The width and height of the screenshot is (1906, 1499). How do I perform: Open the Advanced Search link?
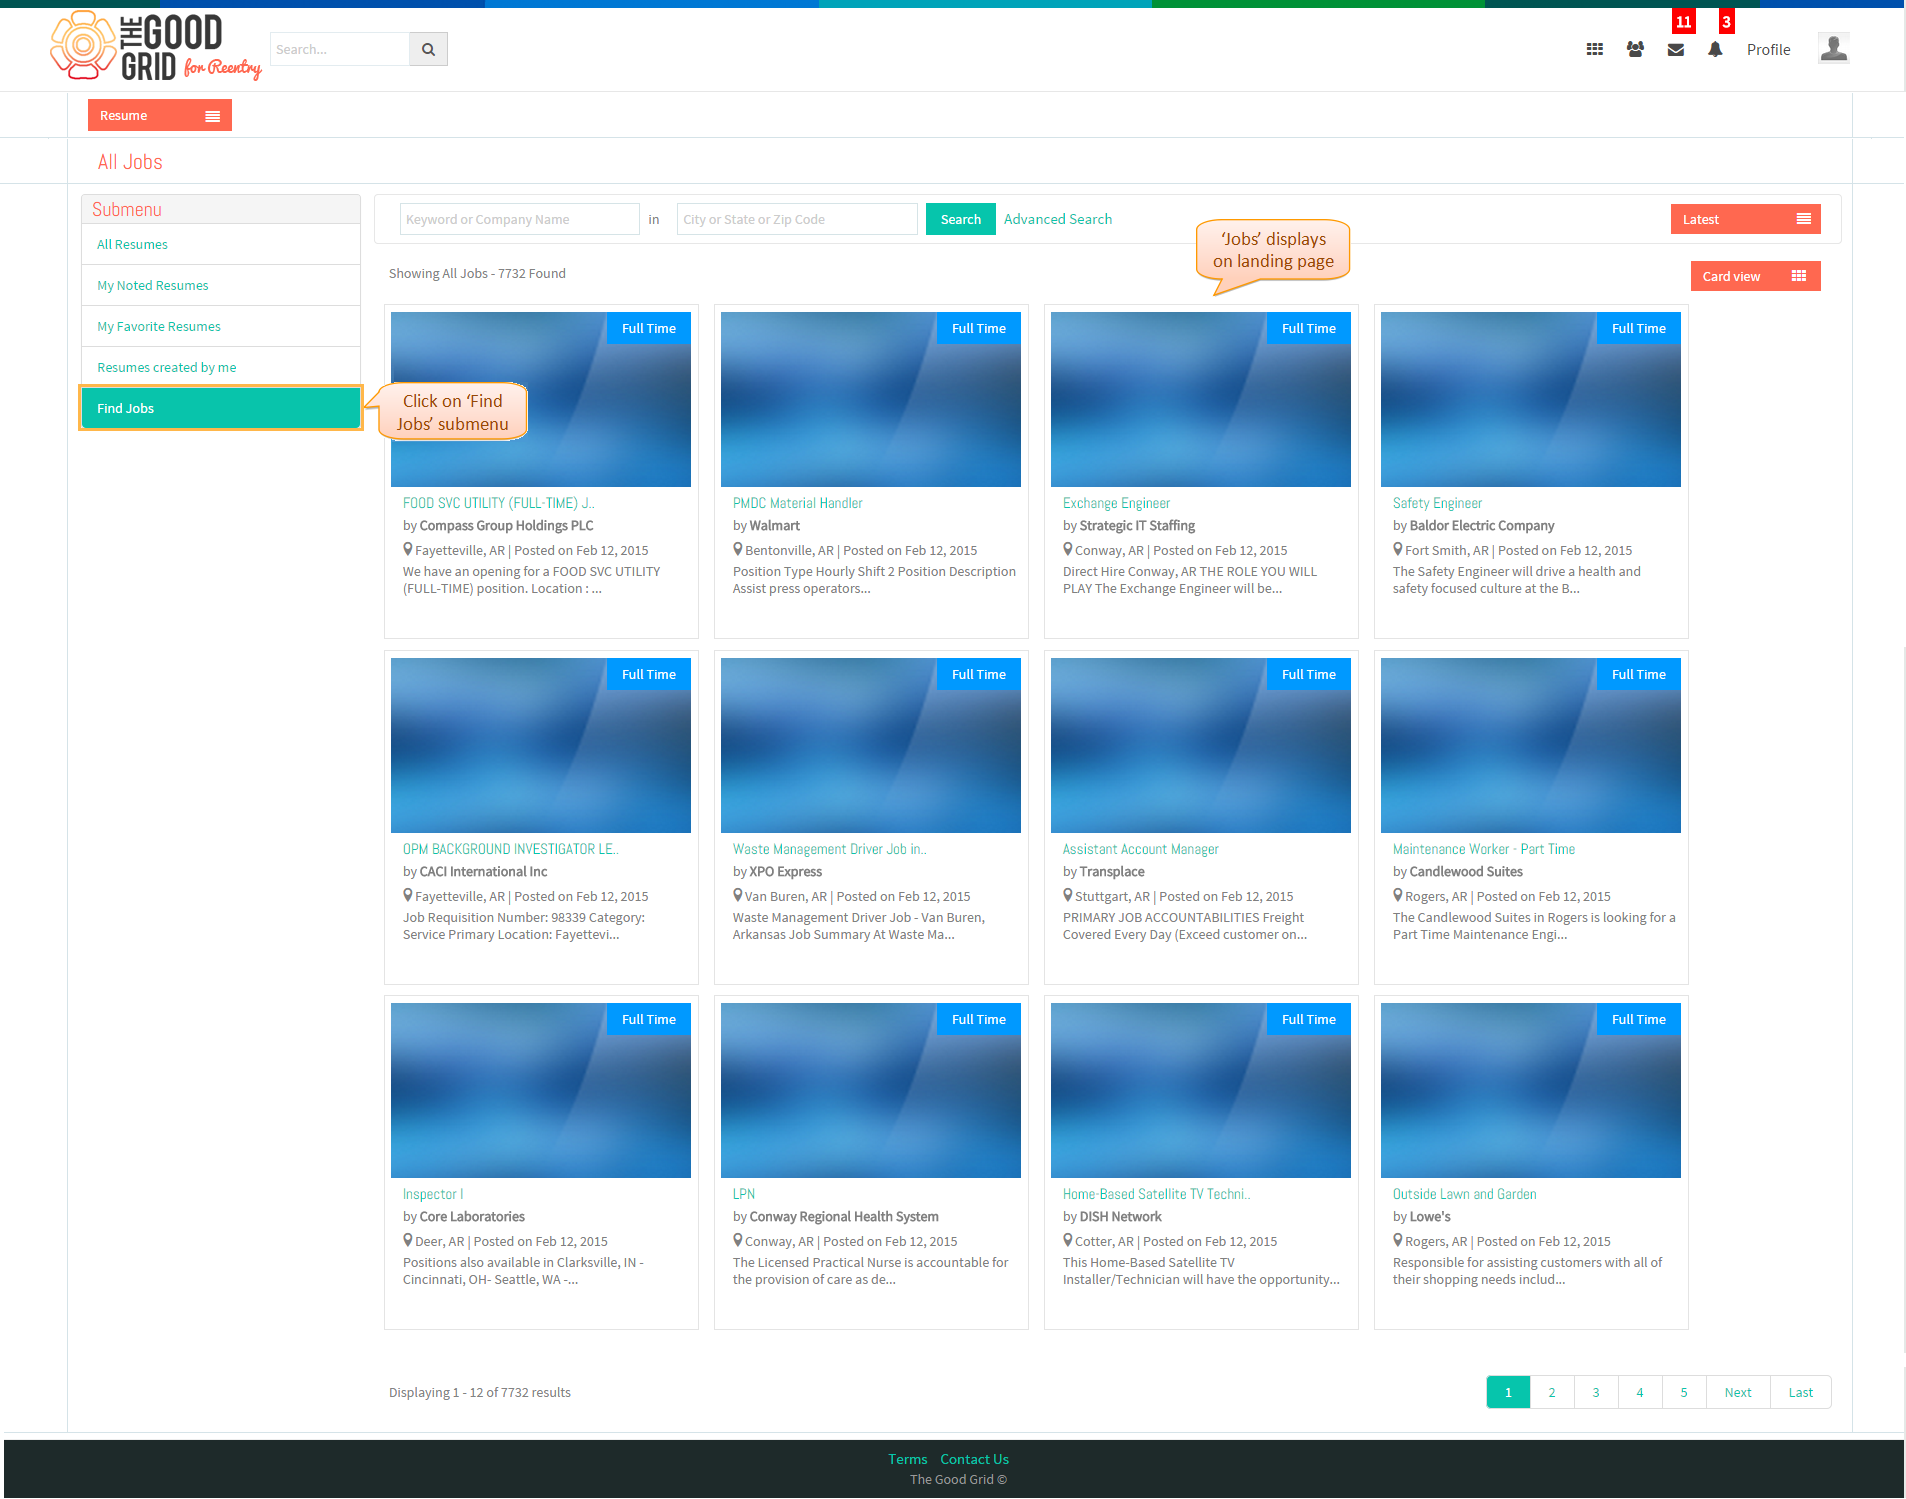1057,219
